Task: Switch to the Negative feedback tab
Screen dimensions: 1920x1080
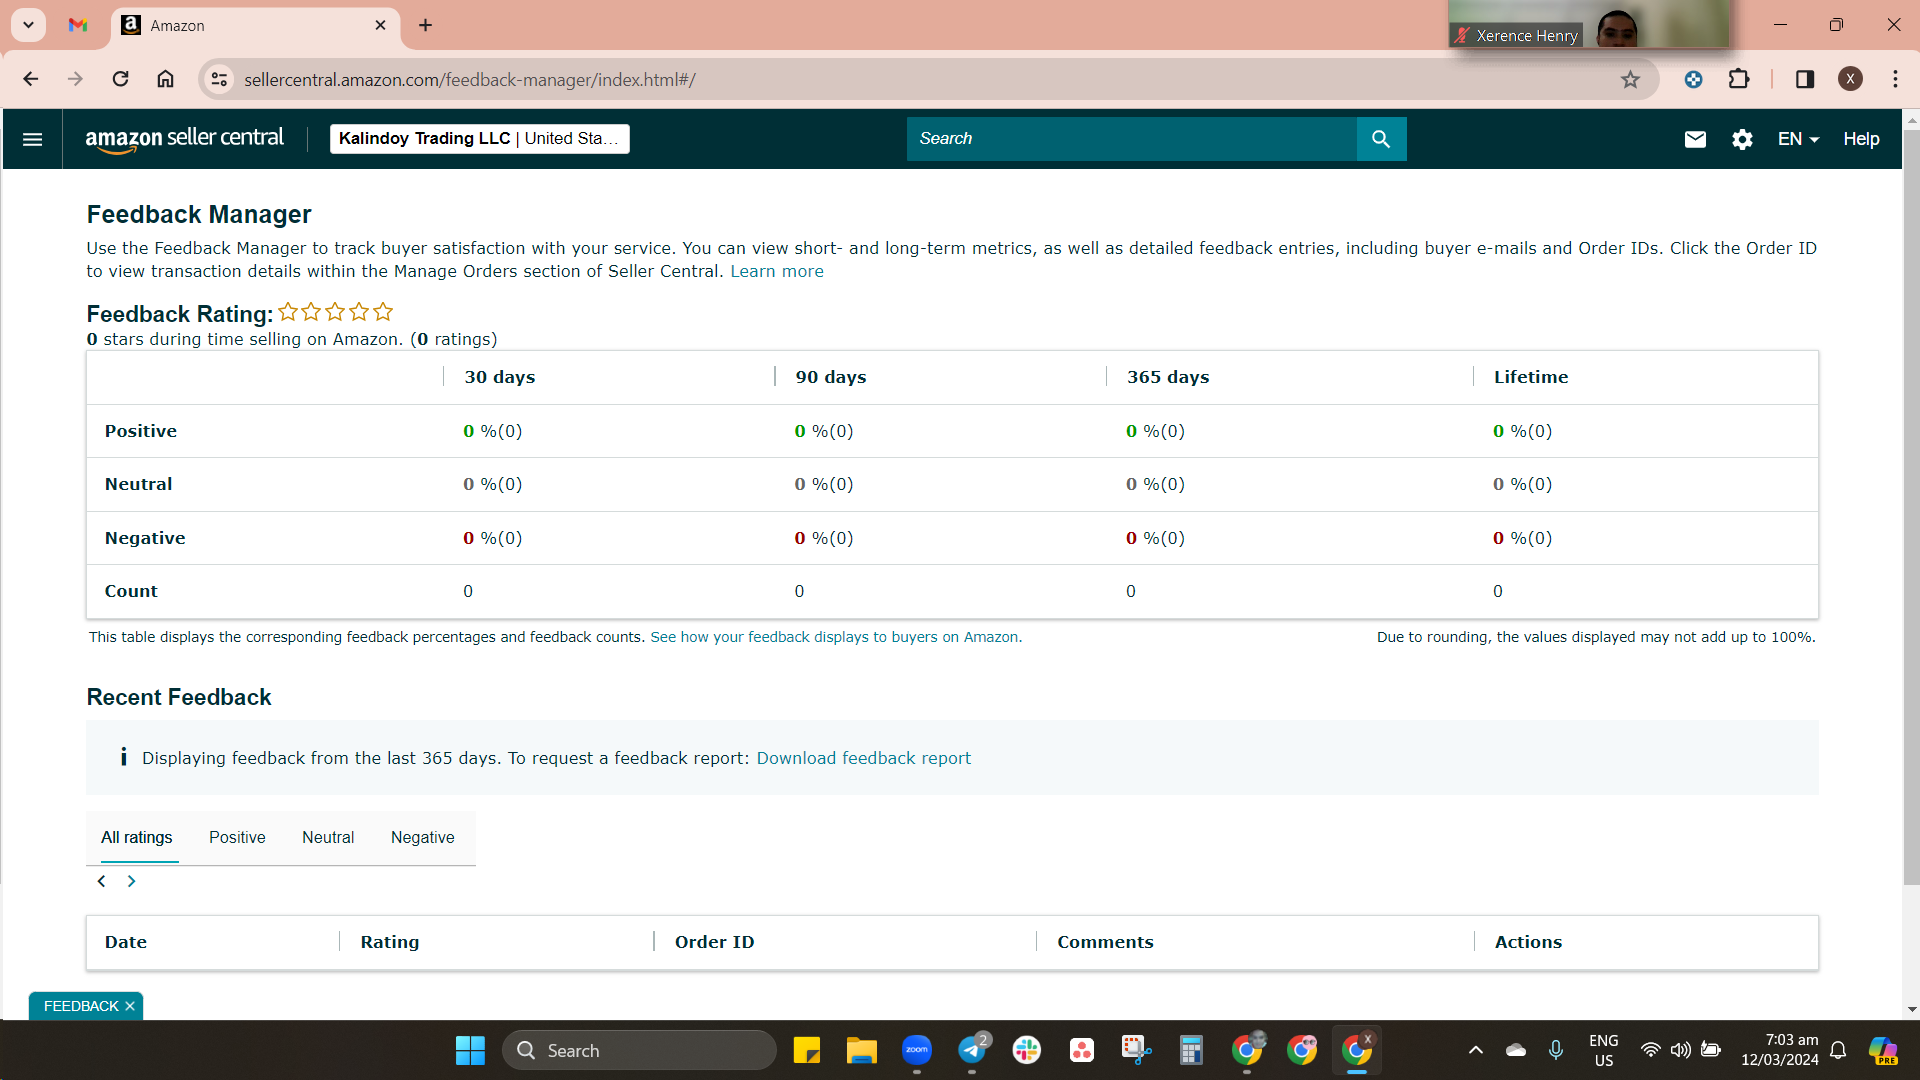Action: click(422, 838)
